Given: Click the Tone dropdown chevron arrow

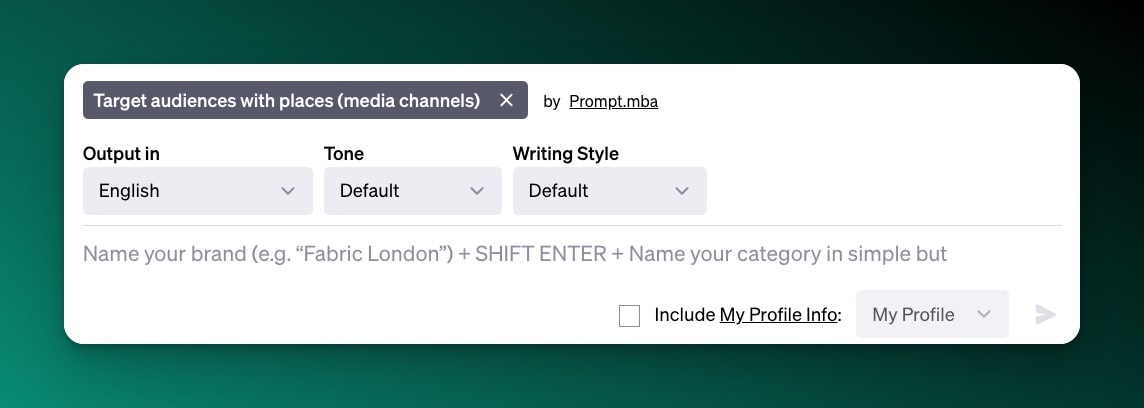Looking at the screenshot, I should pyautogui.click(x=477, y=191).
